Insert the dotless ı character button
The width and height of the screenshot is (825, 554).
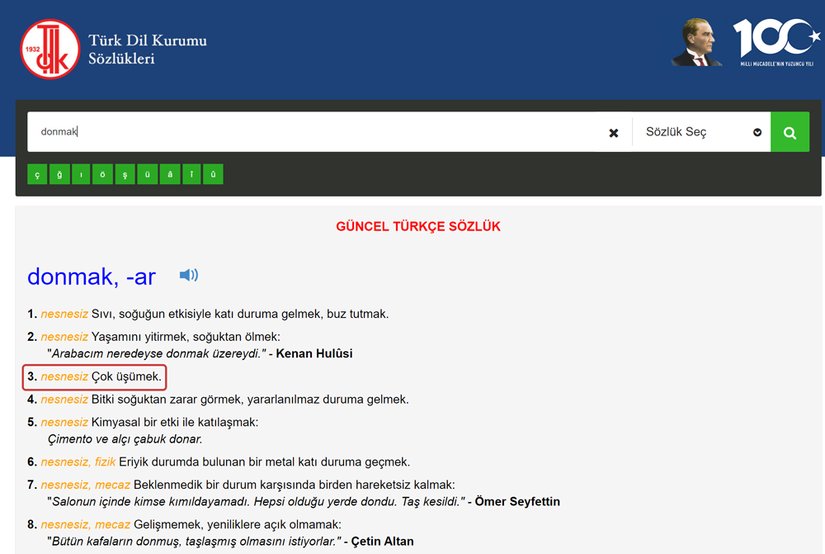pos(81,174)
